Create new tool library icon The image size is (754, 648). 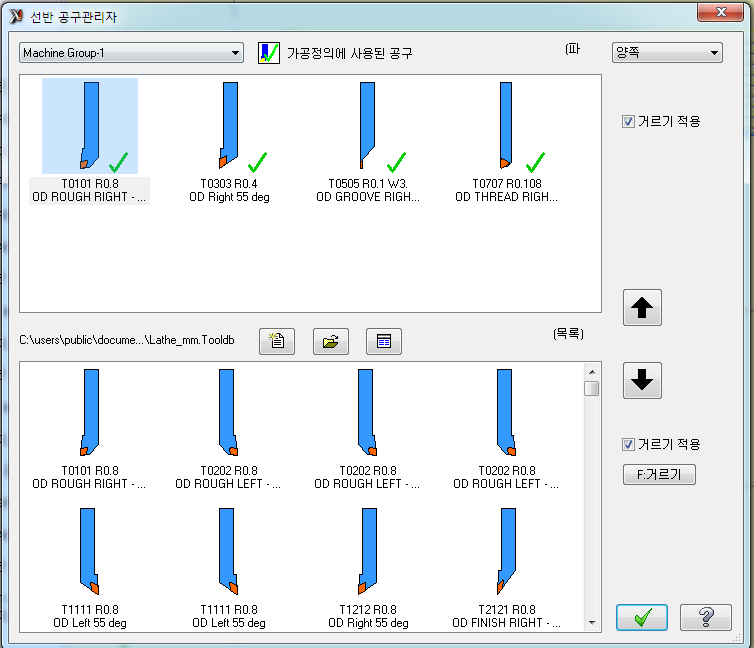pos(277,341)
